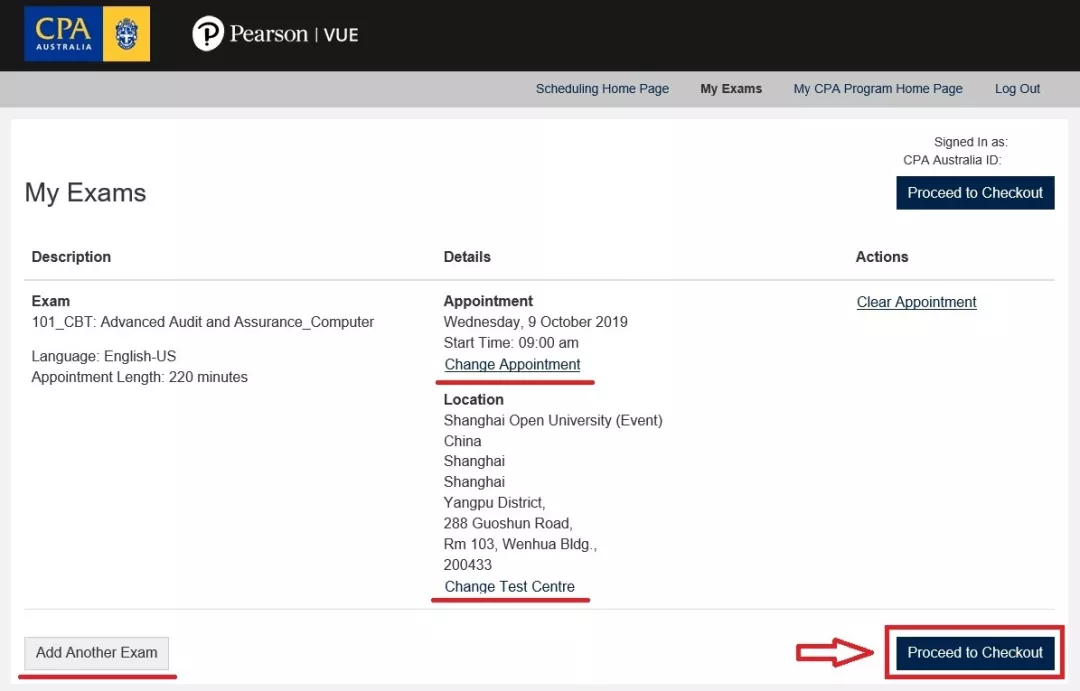
Task: Open the Change Appointment link
Action: pos(512,365)
